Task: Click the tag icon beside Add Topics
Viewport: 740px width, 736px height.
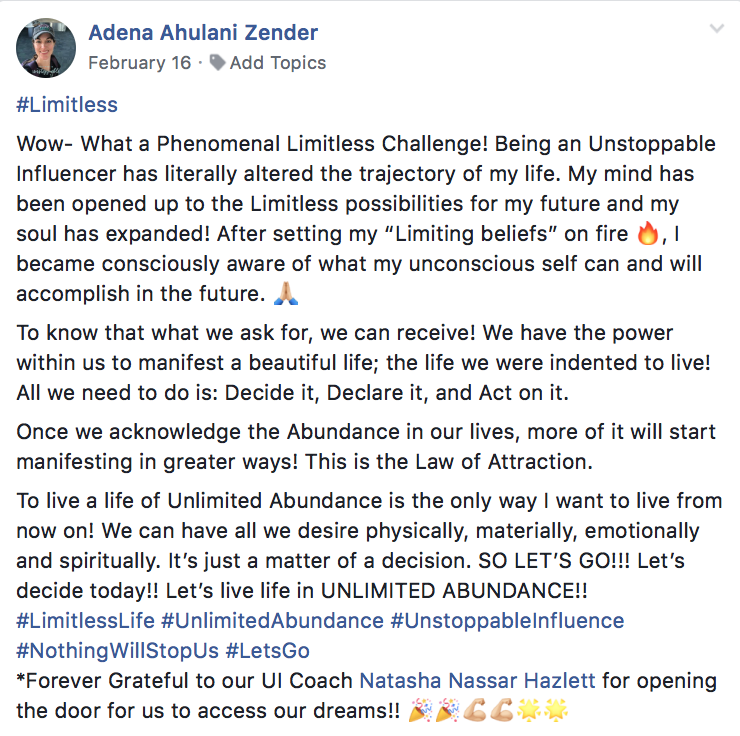Action: 216,63
